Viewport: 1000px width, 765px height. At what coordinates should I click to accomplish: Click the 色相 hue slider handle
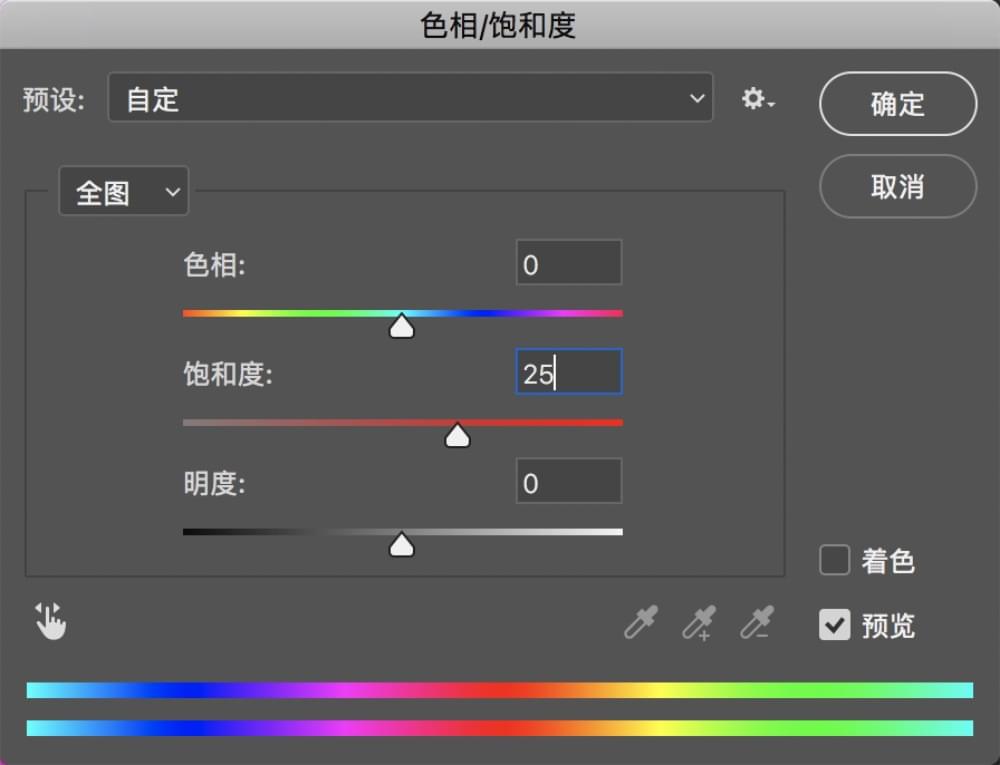tap(402, 326)
